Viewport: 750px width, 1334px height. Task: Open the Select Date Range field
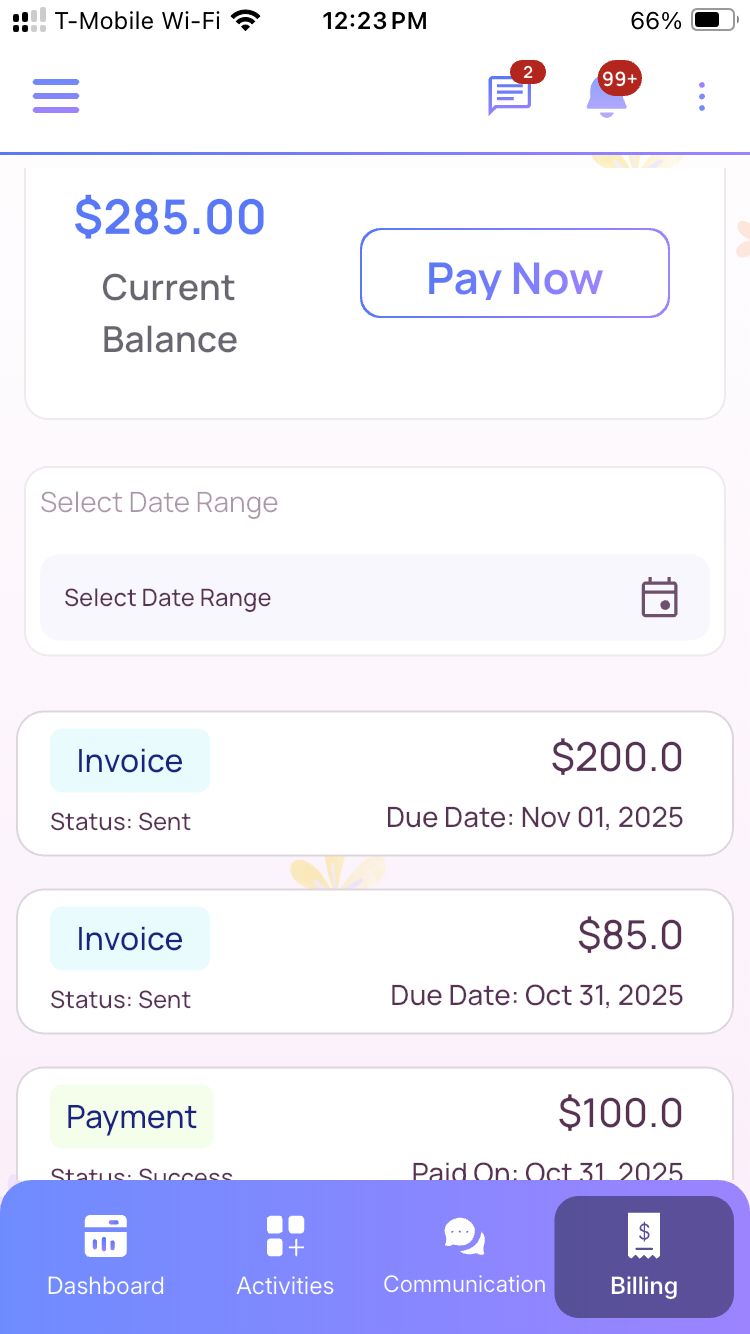pyautogui.click(x=340, y=598)
